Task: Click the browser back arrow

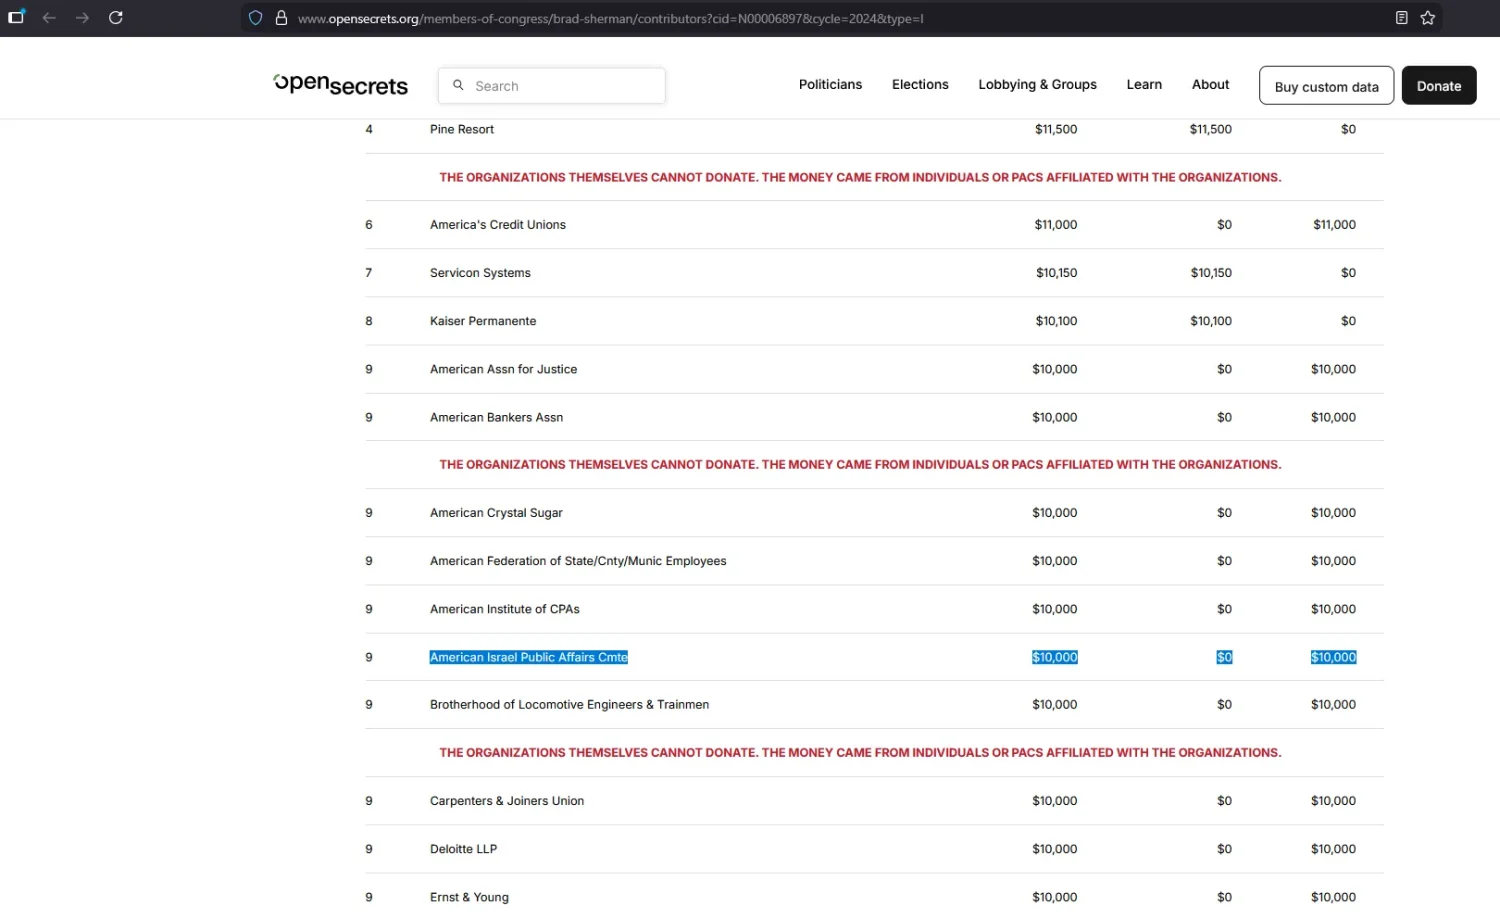Action: click(49, 18)
